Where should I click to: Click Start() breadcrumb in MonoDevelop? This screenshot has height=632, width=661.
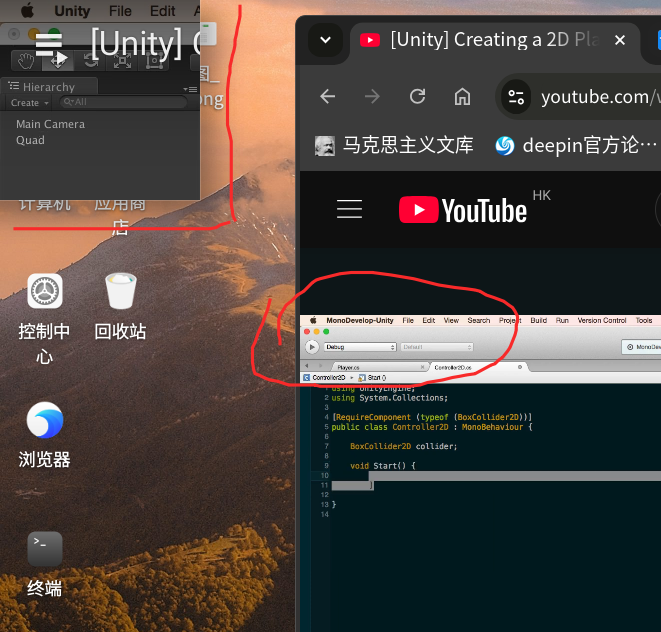[x=373, y=377]
